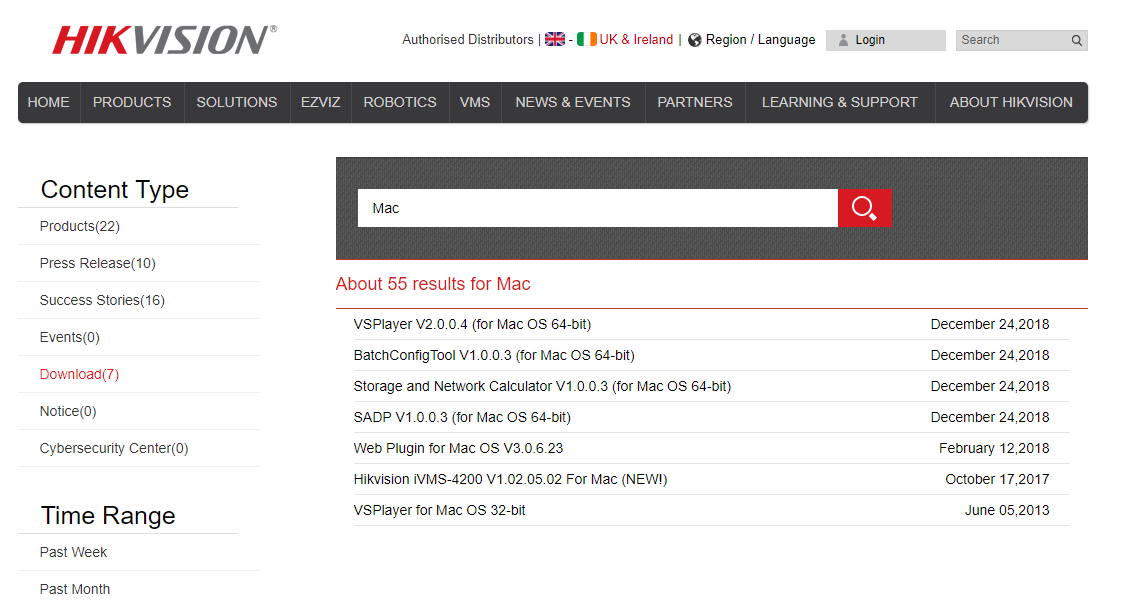The height and width of the screenshot is (607, 1143).
Task: Filter time range to Past Week
Action: [x=73, y=552]
